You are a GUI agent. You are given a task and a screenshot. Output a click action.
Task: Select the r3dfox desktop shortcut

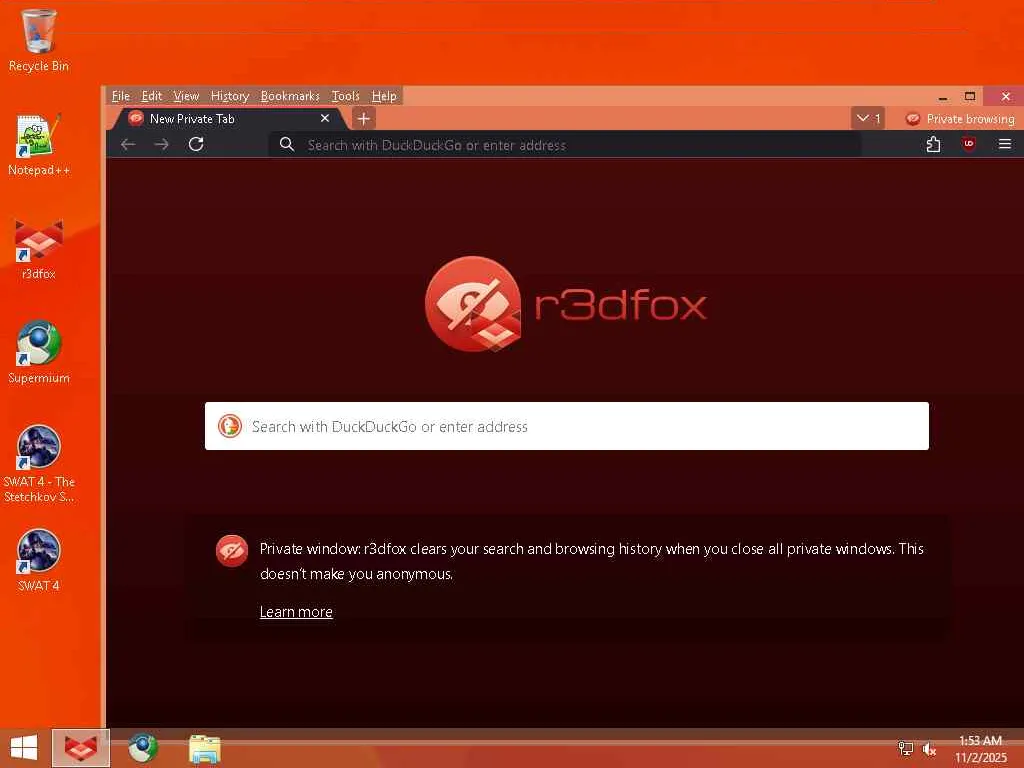39,249
